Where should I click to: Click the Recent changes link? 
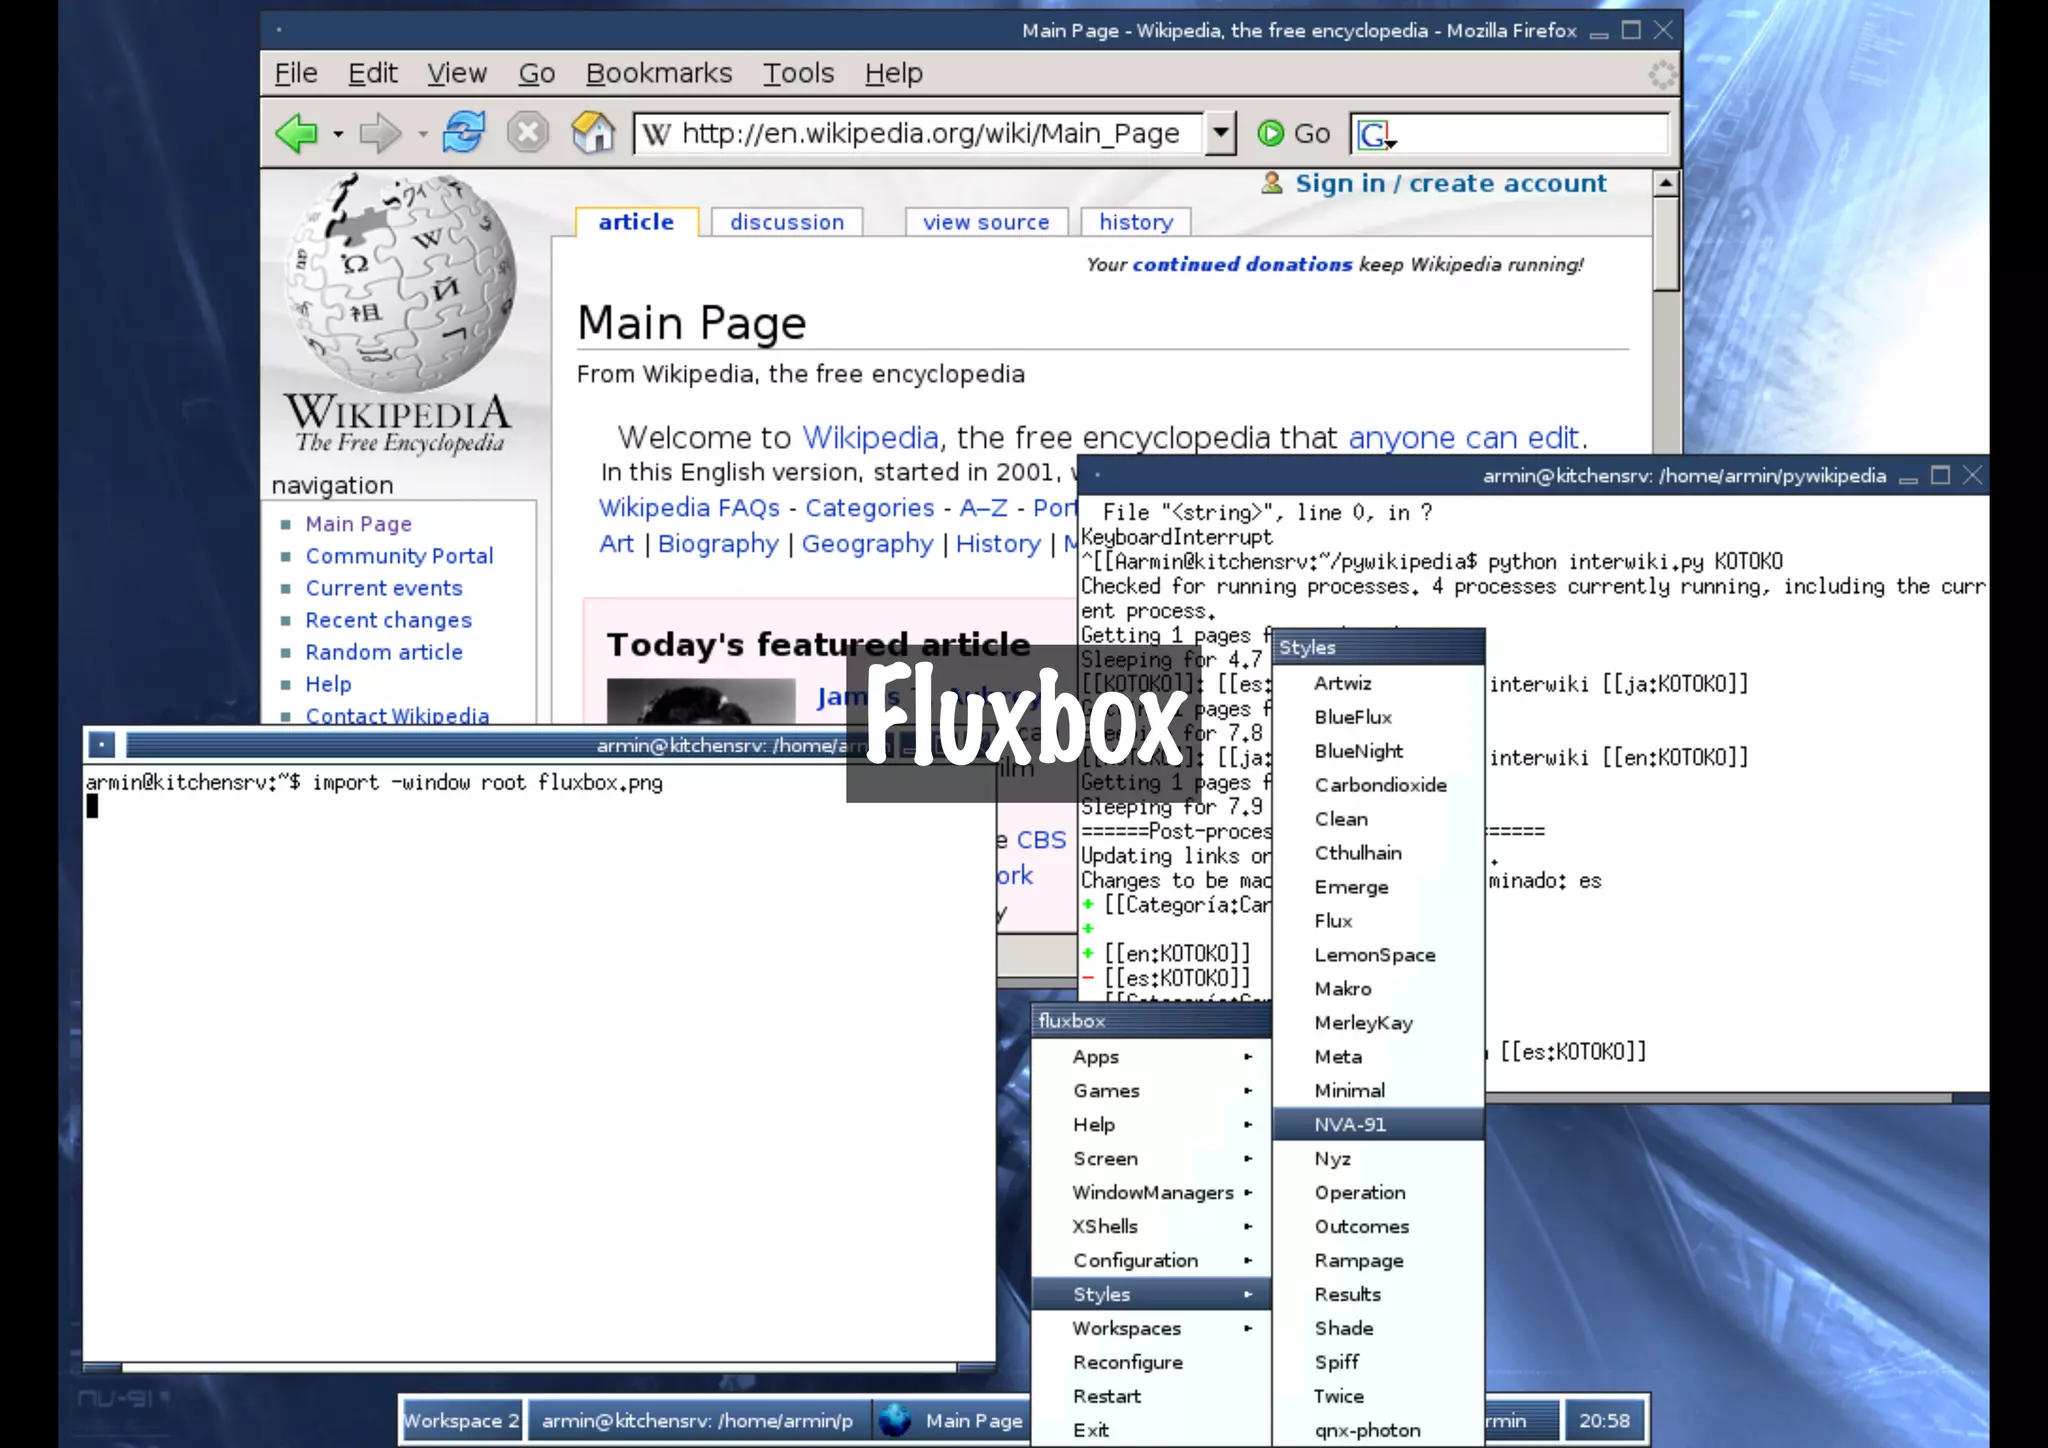point(388,620)
